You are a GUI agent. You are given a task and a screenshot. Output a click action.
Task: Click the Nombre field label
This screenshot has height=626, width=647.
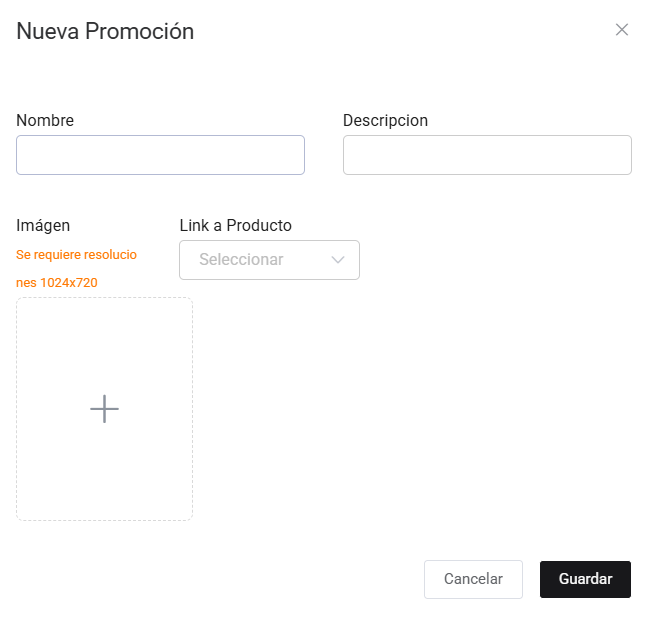pos(45,121)
